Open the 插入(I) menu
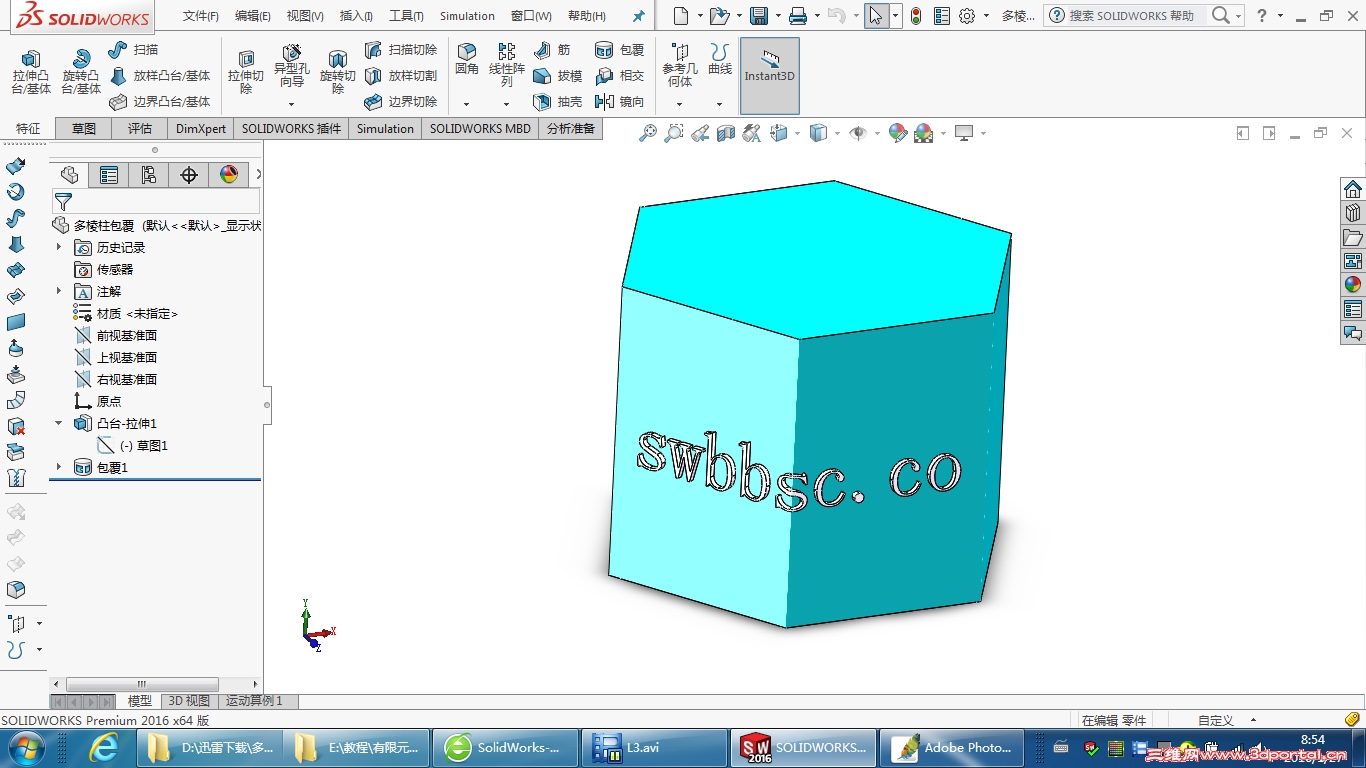Screen dimensions: 1366x768 tap(356, 16)
